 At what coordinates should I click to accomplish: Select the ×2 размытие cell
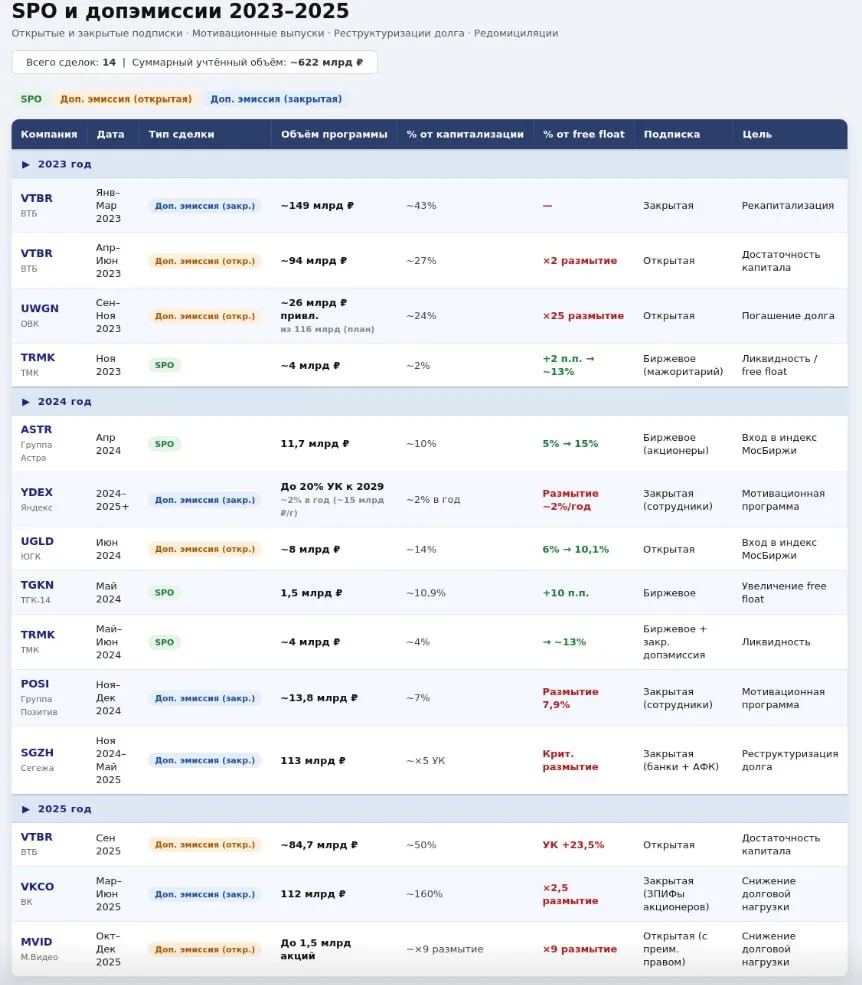(x=580, y=261)
